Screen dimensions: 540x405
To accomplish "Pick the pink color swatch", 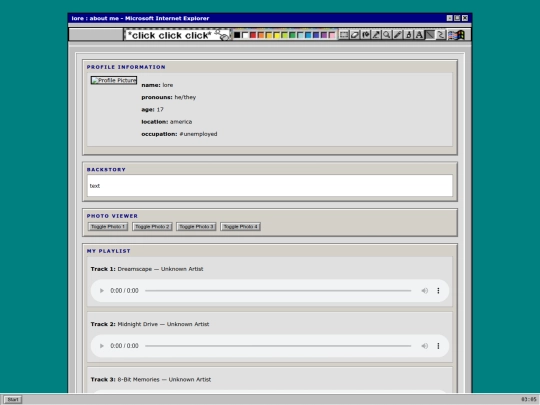I will point(332,35).
